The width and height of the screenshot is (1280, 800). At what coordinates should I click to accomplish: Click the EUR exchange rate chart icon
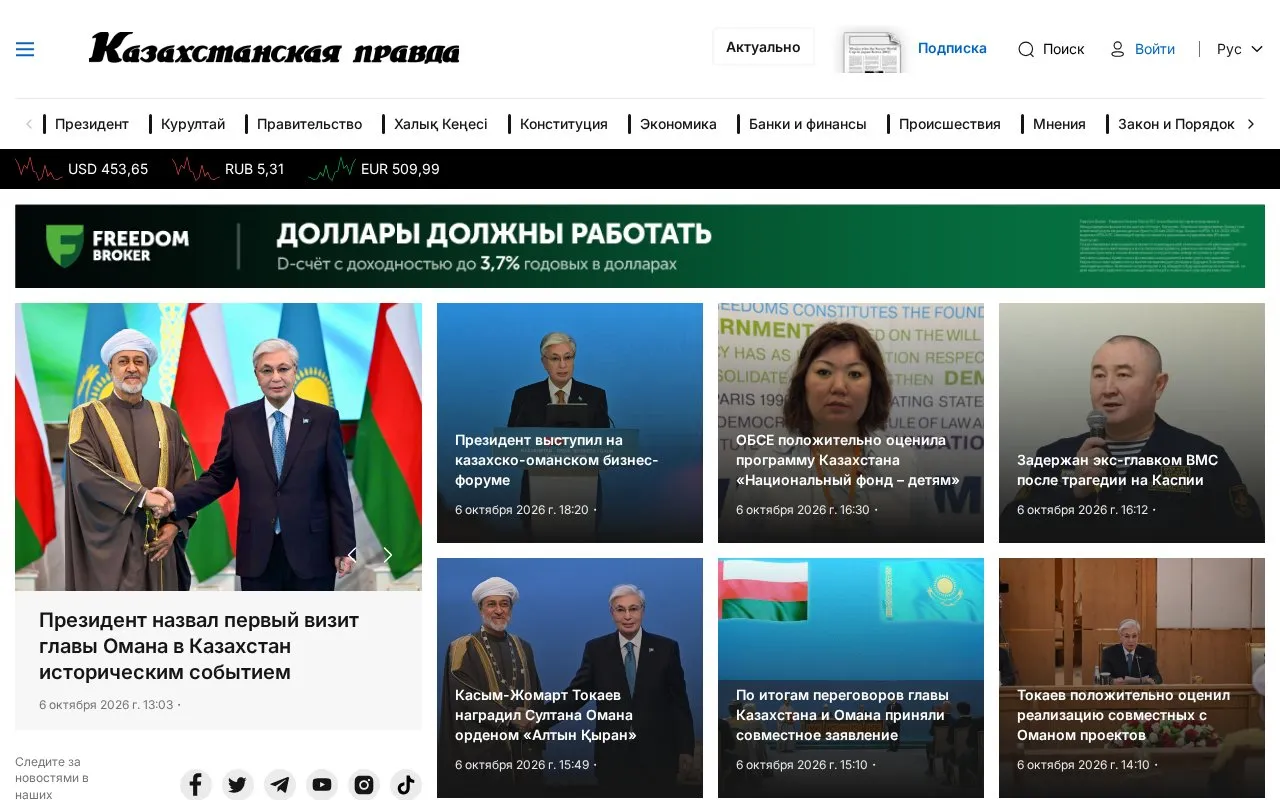pos(331,169)
